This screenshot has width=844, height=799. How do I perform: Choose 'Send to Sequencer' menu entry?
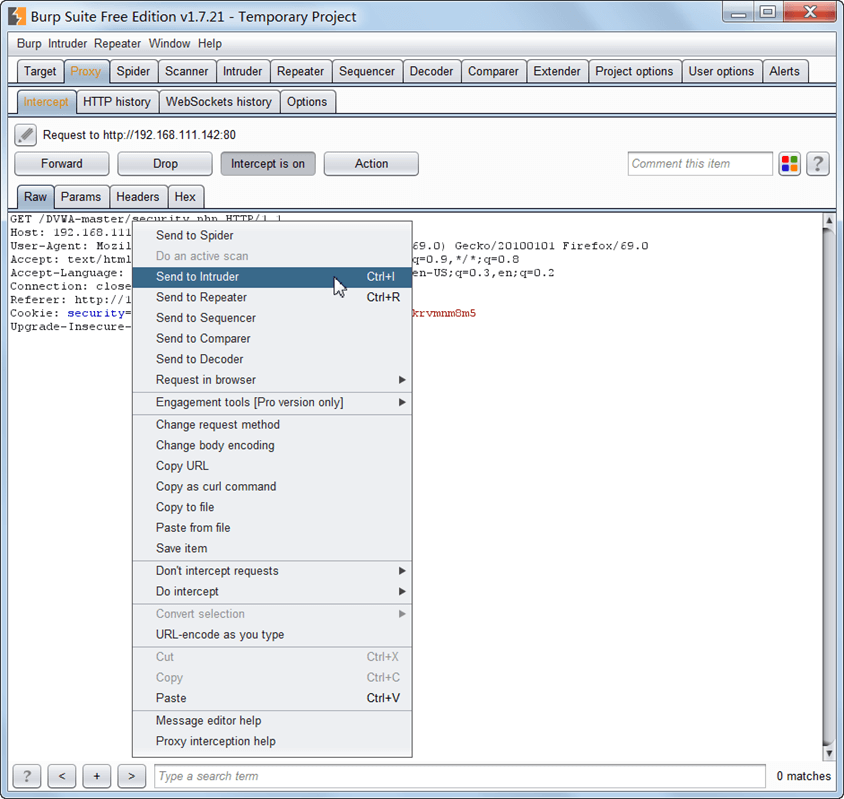pos(272,318)
